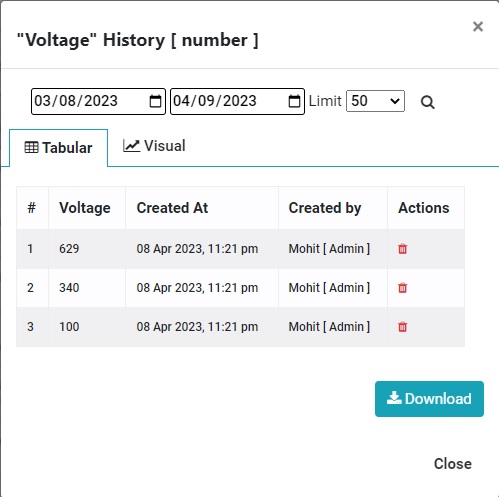Delete the 100 voltage record

click(x=402, y=327)
